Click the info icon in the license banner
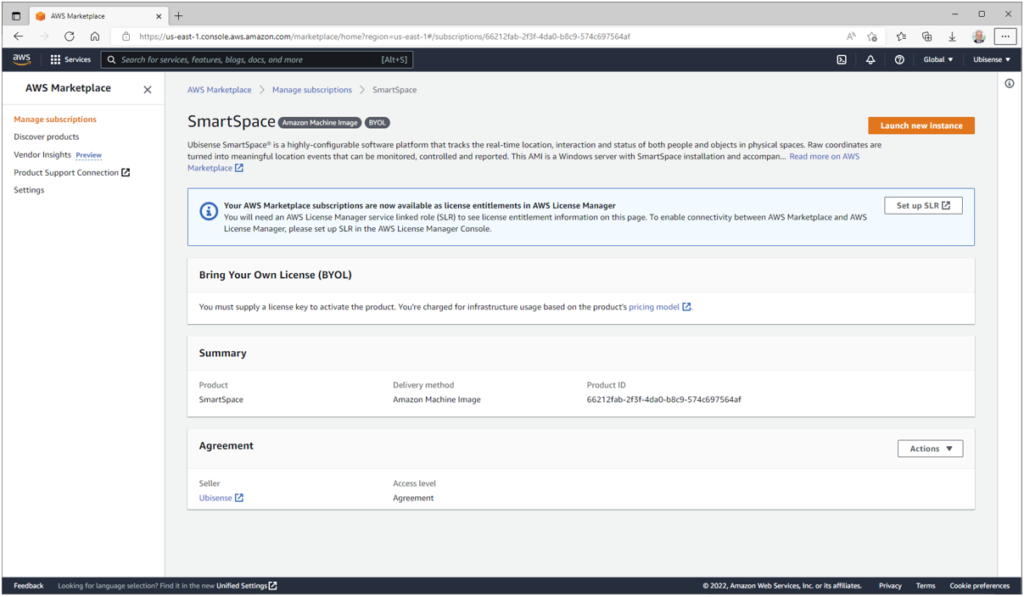The width and height of the screenshot is (1024, 597). coord(208,211)
